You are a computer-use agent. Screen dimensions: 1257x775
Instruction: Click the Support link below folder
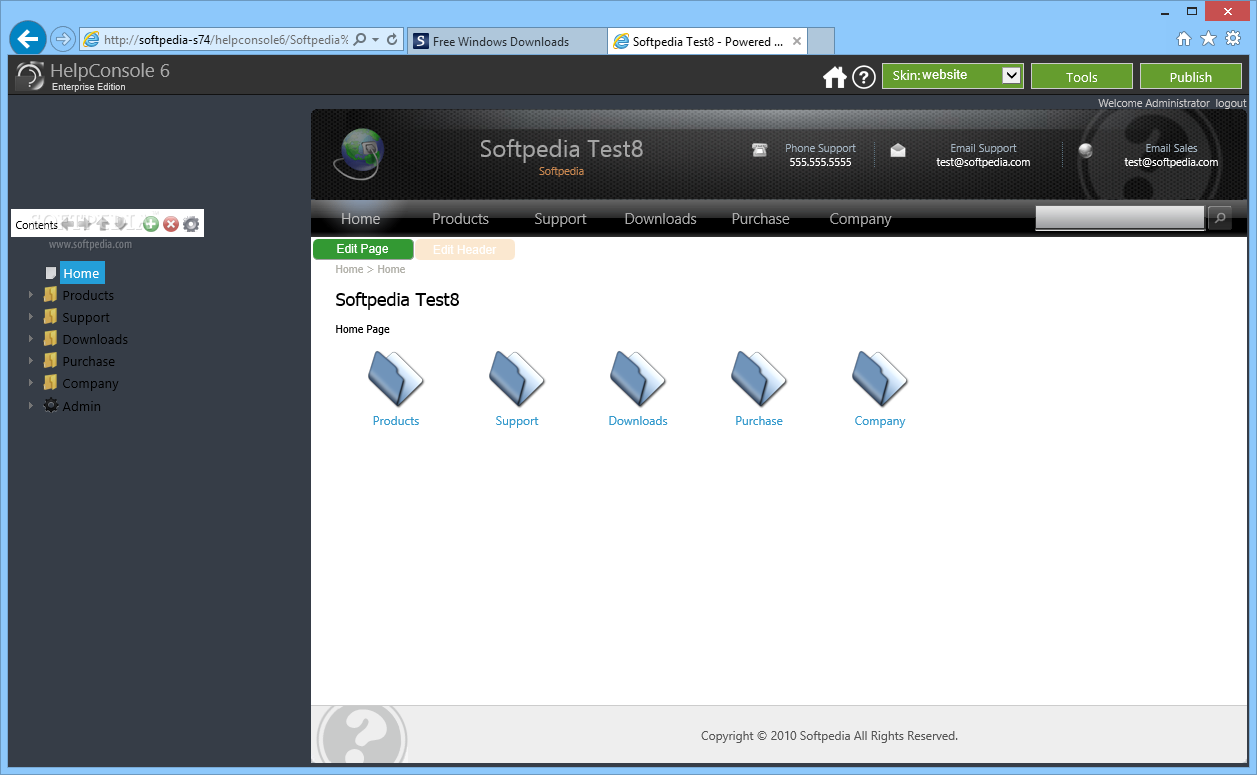(x=517, y=421)
